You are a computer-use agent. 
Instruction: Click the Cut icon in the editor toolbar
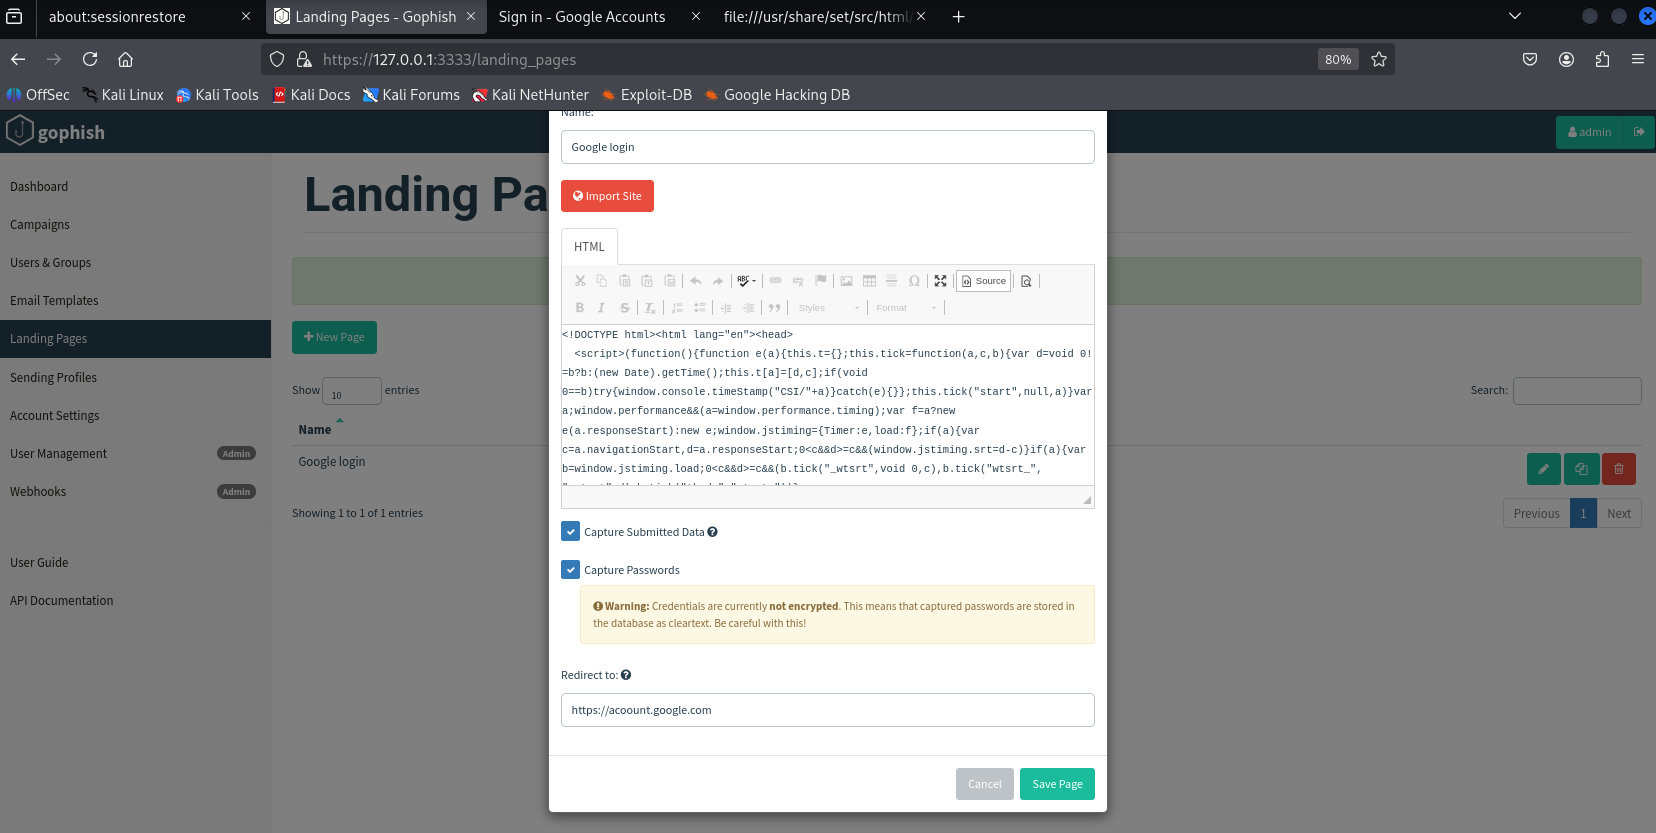(580, 281)
